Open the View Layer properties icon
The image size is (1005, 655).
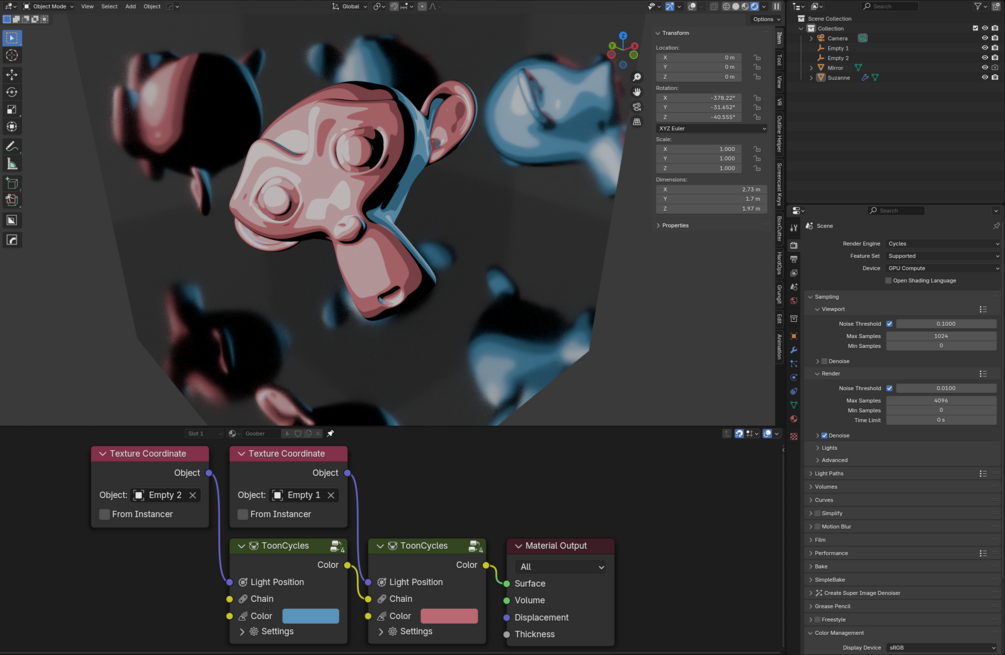pyautogui.click(x=794, y=273)
